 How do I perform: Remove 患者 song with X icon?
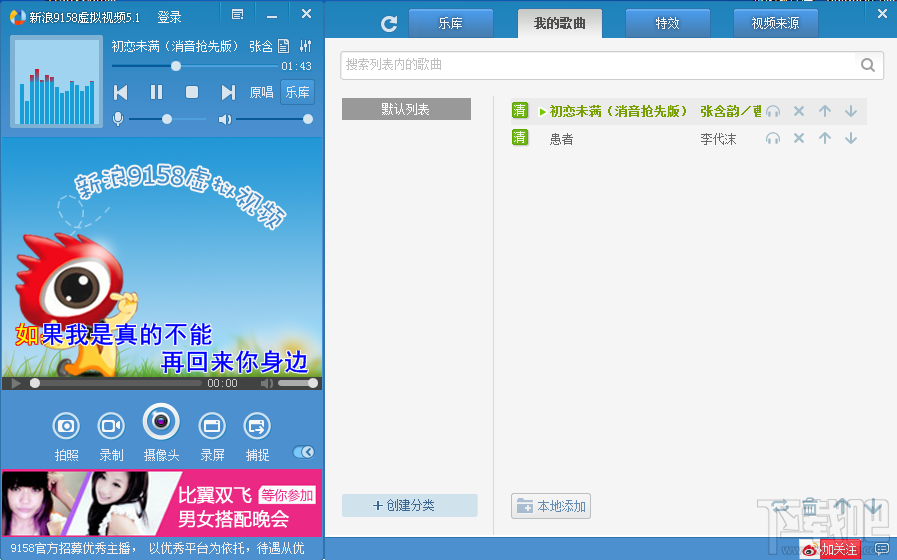(x=799, y=138)
